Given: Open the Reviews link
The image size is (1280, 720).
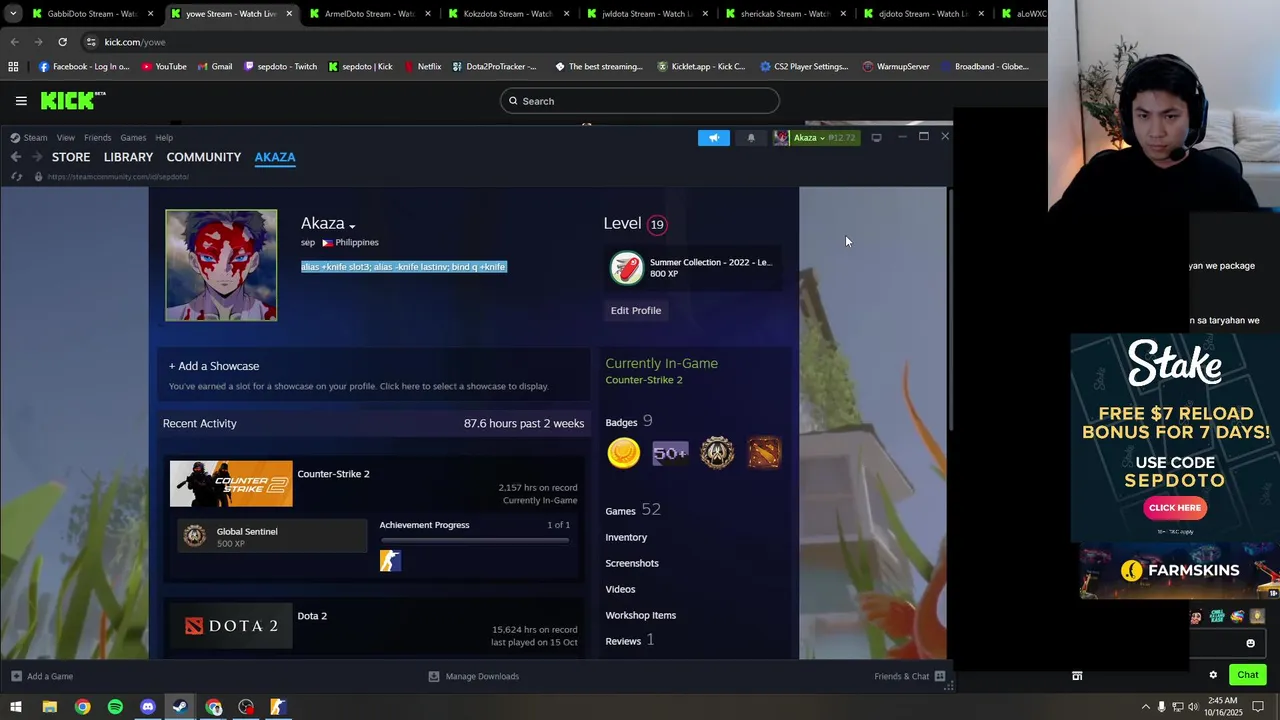Looking at the screenshot, I should tap(623, 641).
